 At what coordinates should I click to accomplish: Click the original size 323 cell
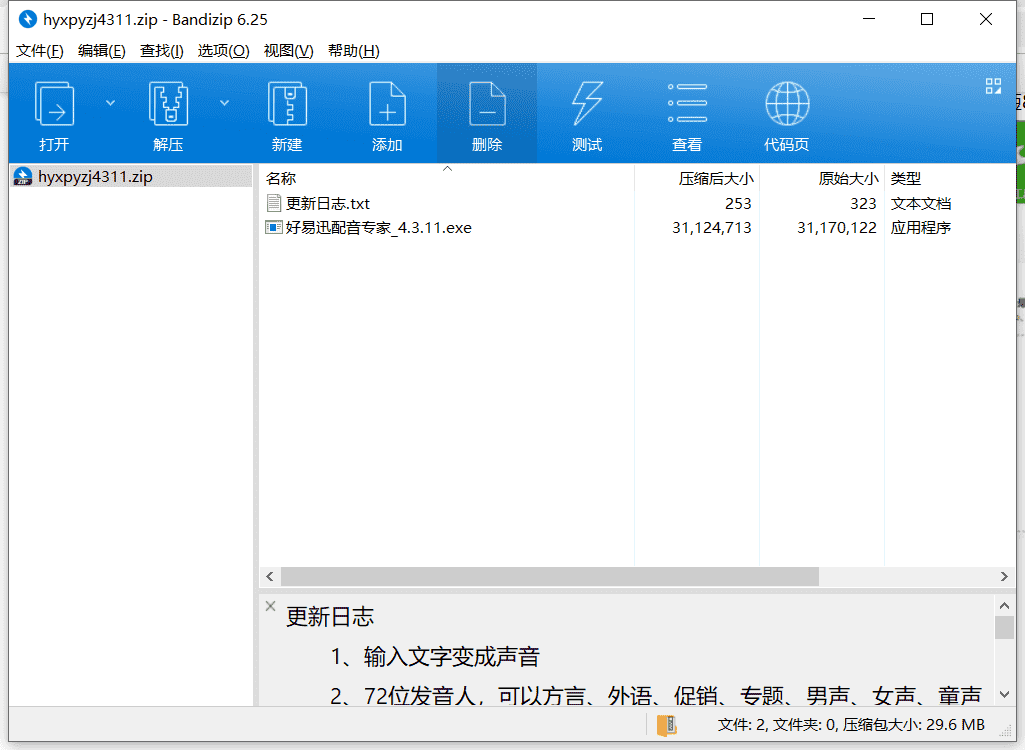click(x=863, y=203)
